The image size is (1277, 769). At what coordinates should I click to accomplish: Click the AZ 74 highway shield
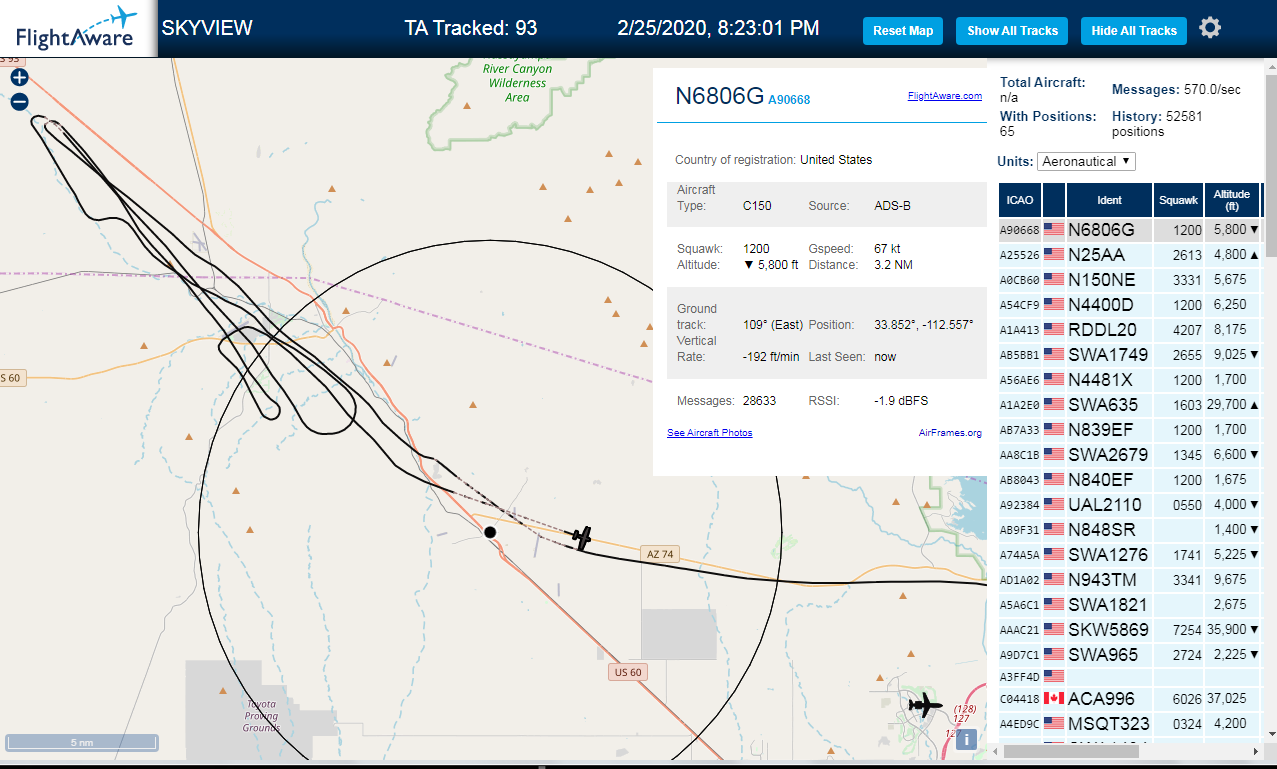[x=661, y=554]
